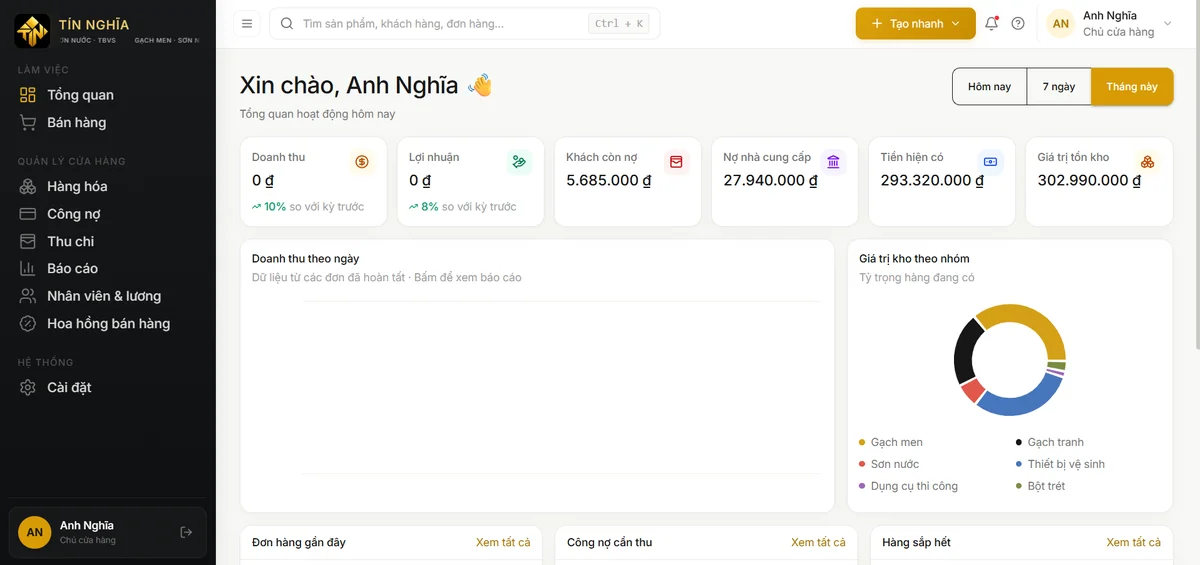Click the logout icon beside Anh Nghĩa
Screen dimensions: 1200x565
point(186,532)
